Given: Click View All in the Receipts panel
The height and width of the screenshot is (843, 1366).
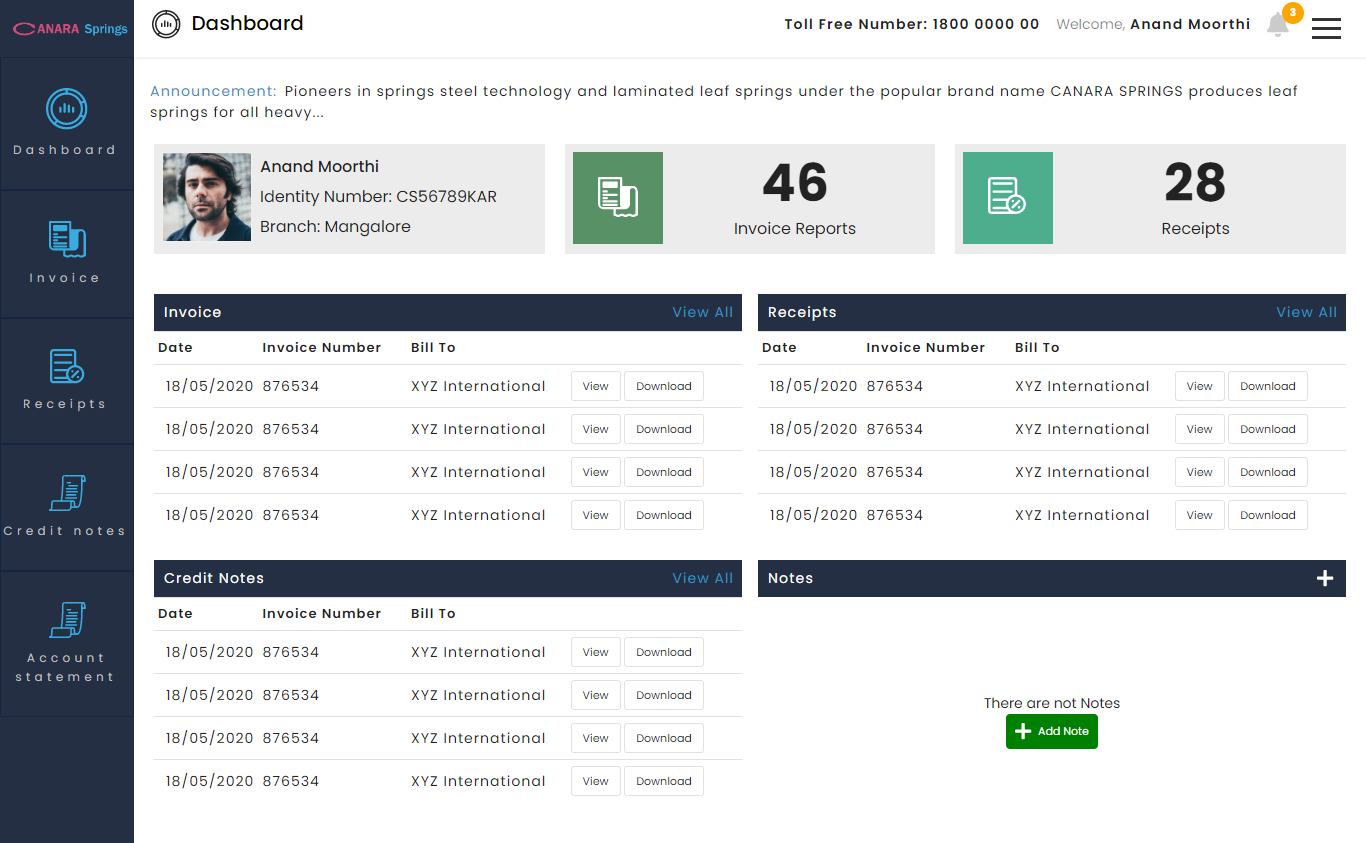Looking at the screenshot, I should pos(1306,312).
